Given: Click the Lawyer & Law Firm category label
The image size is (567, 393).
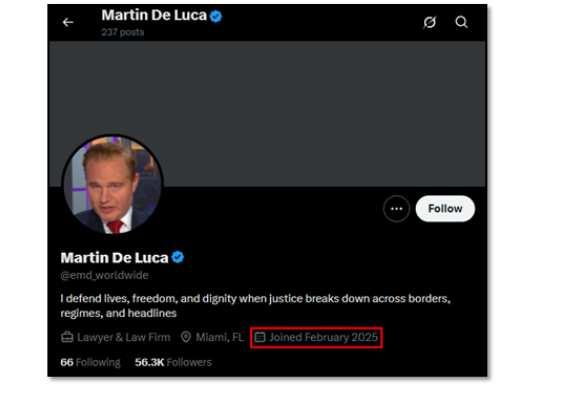Looking at the screenshot, I should click(x=124, y=337).
